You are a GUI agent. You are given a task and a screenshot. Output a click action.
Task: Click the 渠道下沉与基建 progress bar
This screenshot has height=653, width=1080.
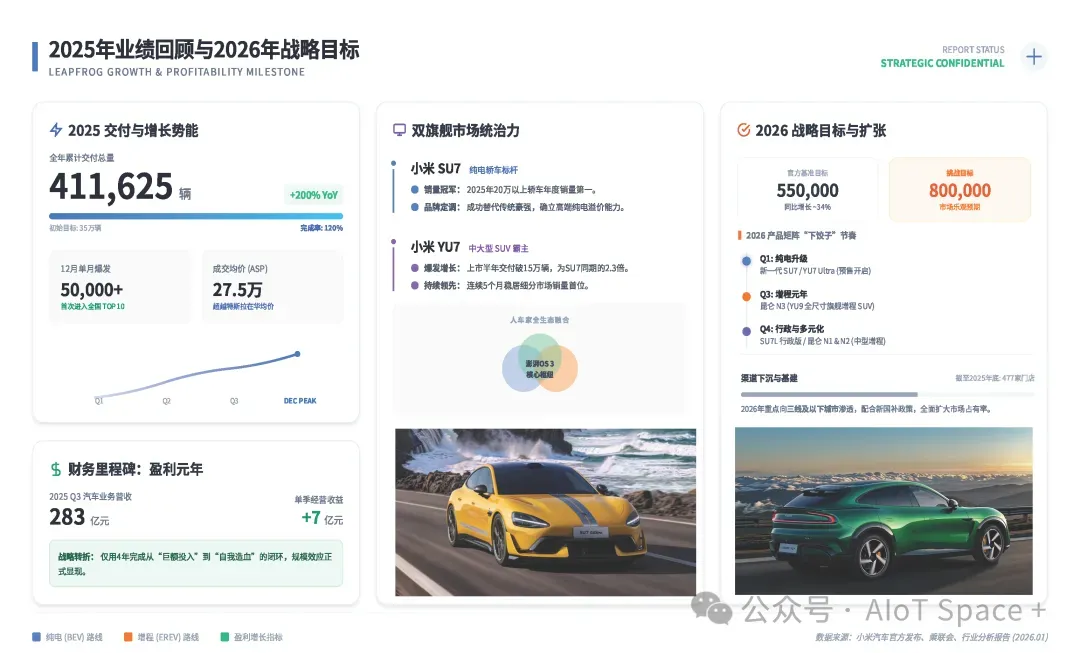(887, 395)
